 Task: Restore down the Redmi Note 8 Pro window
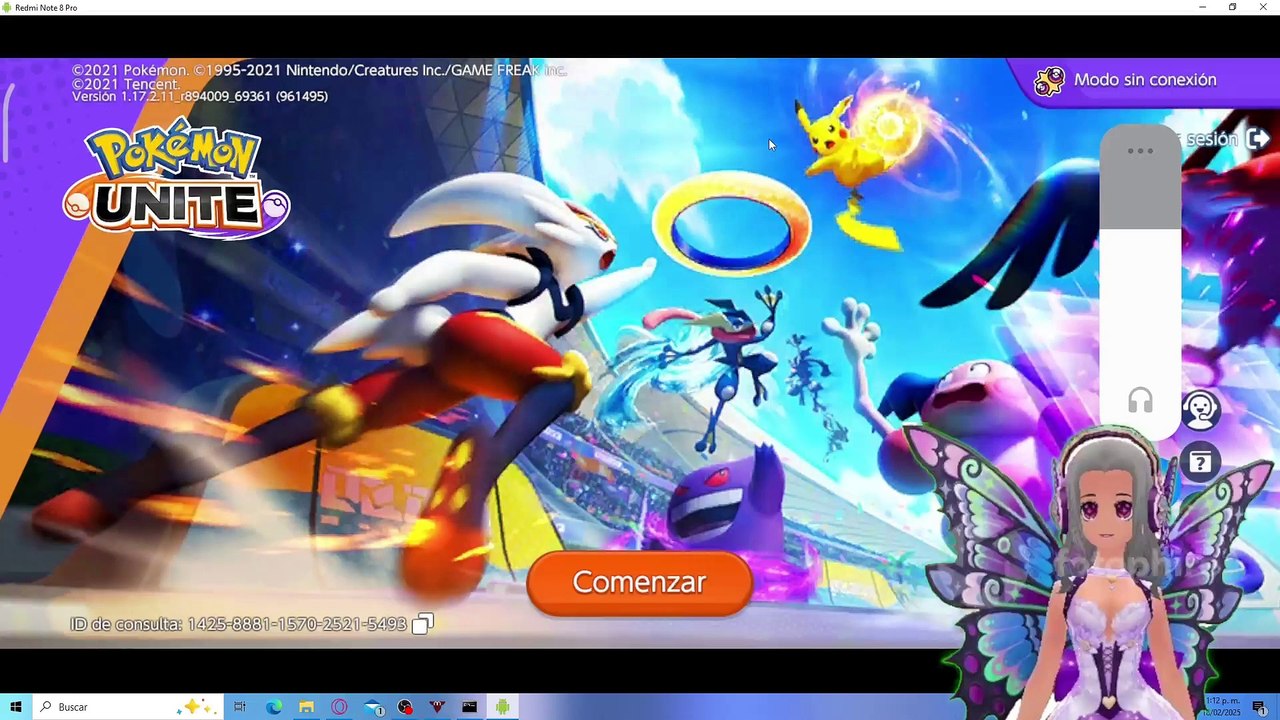coord(1232,7)
